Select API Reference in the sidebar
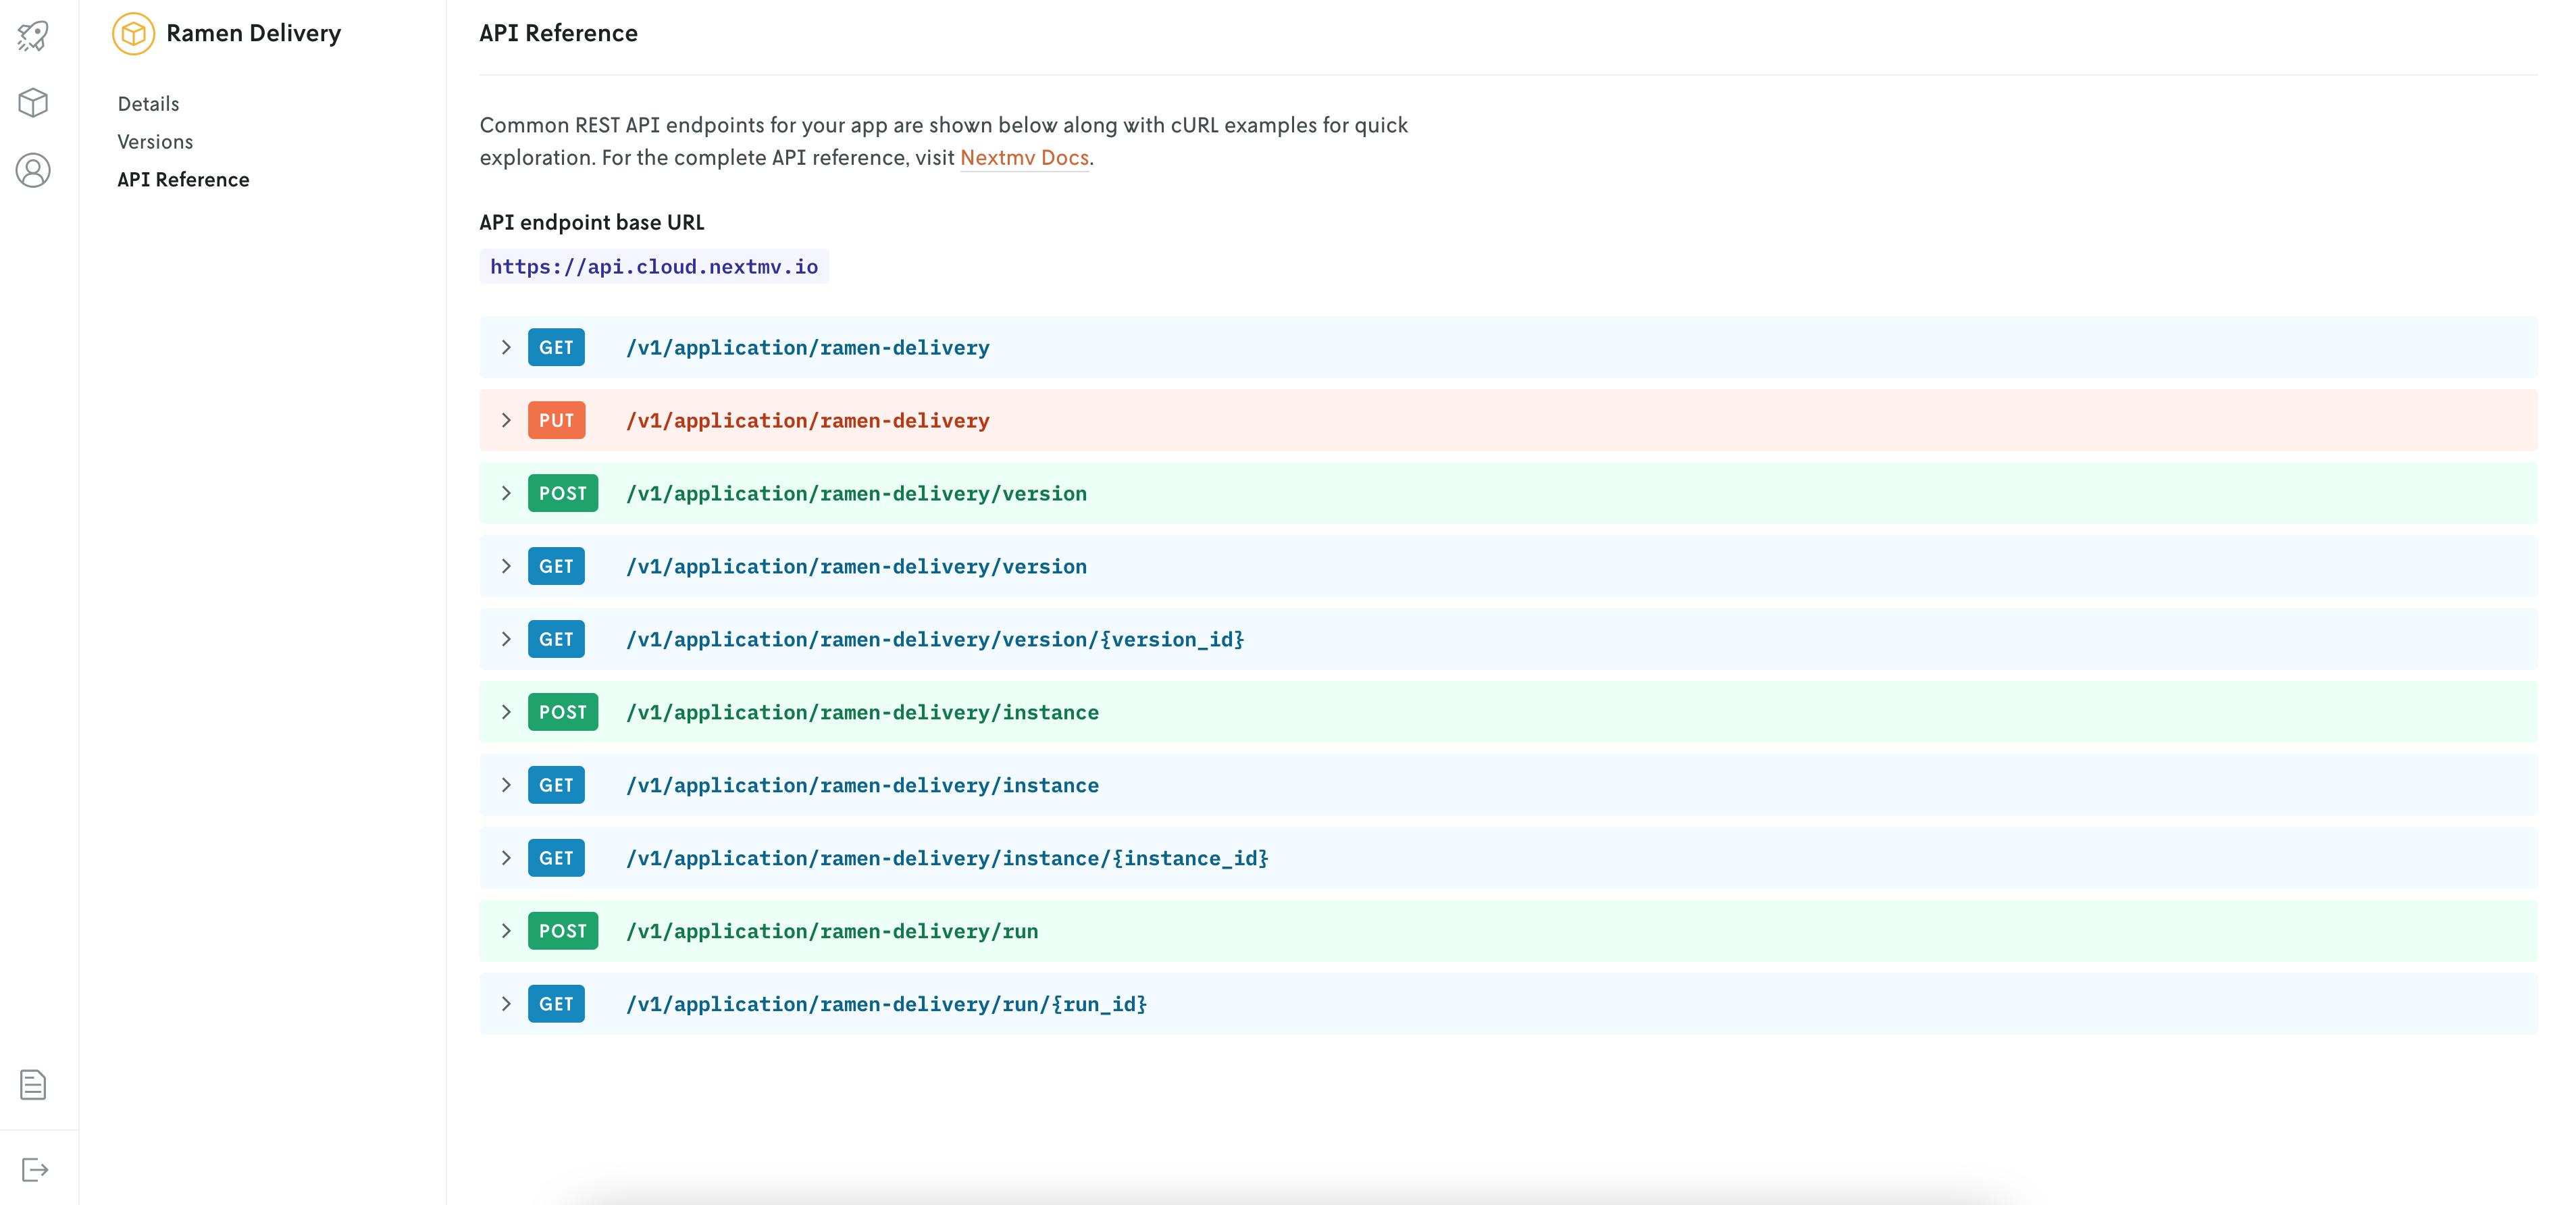Image resolution: width=2576 pixels, height=1205 pixels. coord(183,180)
